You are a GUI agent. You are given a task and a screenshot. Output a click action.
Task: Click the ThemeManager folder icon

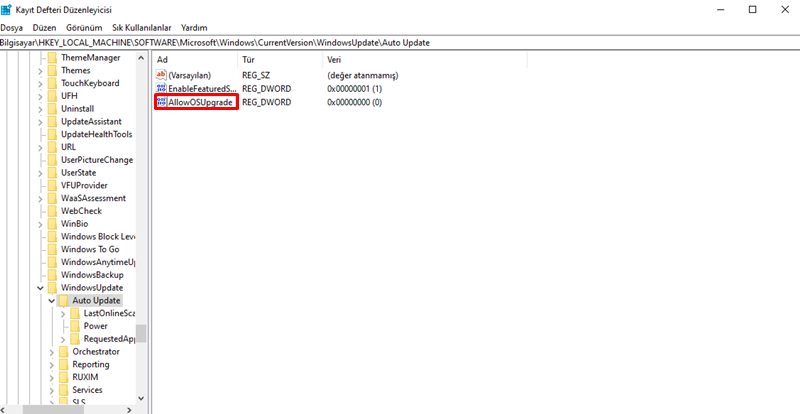click(x=52, y=58)
